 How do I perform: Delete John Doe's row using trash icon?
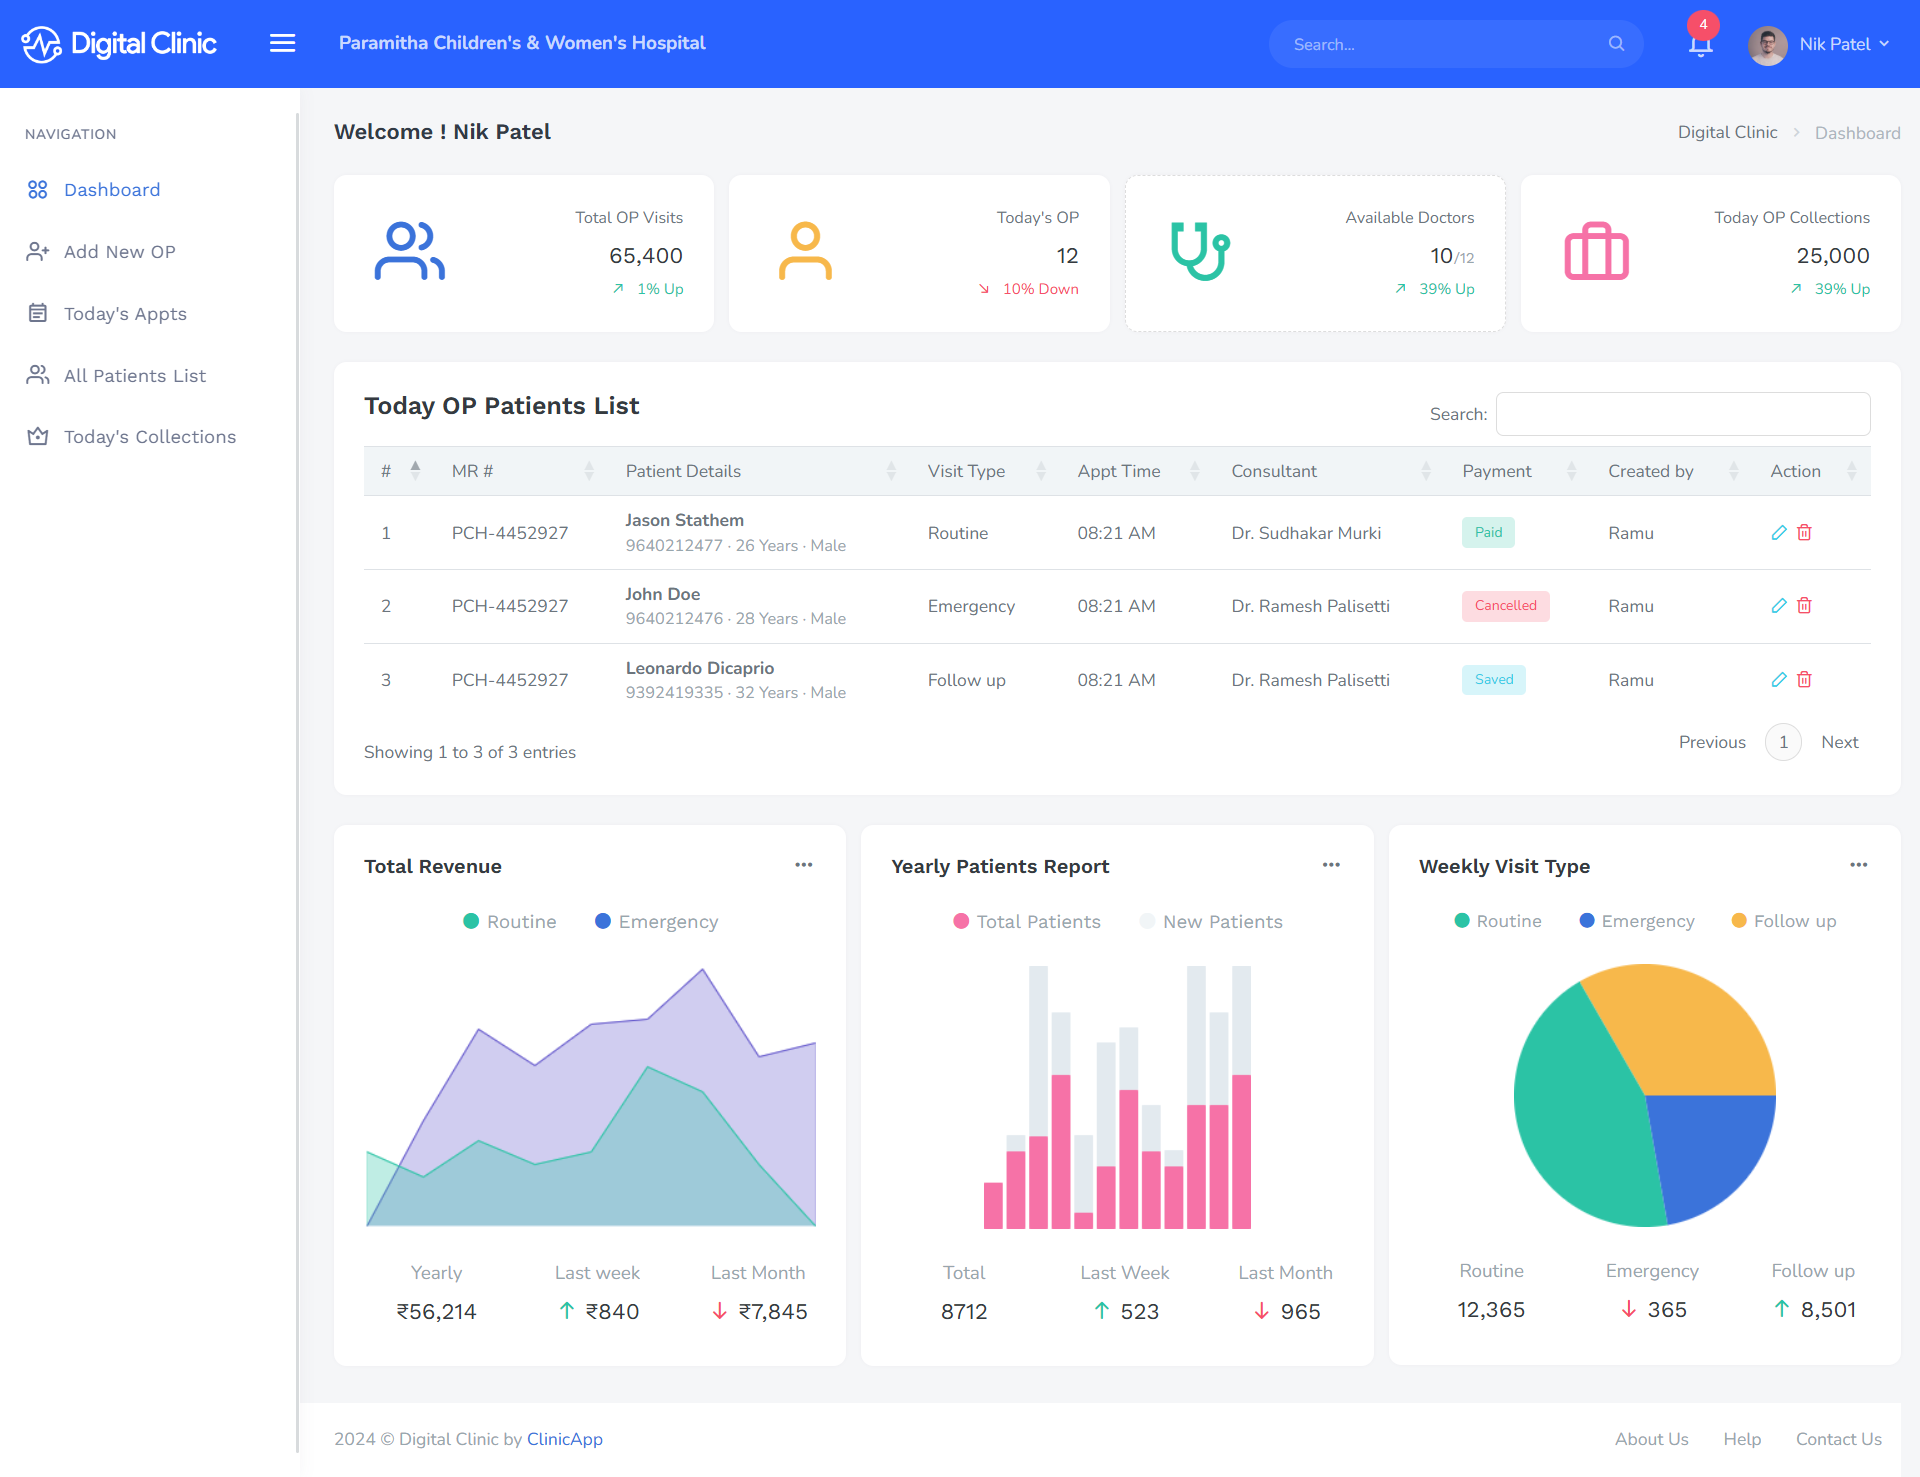pos(1804,606)
